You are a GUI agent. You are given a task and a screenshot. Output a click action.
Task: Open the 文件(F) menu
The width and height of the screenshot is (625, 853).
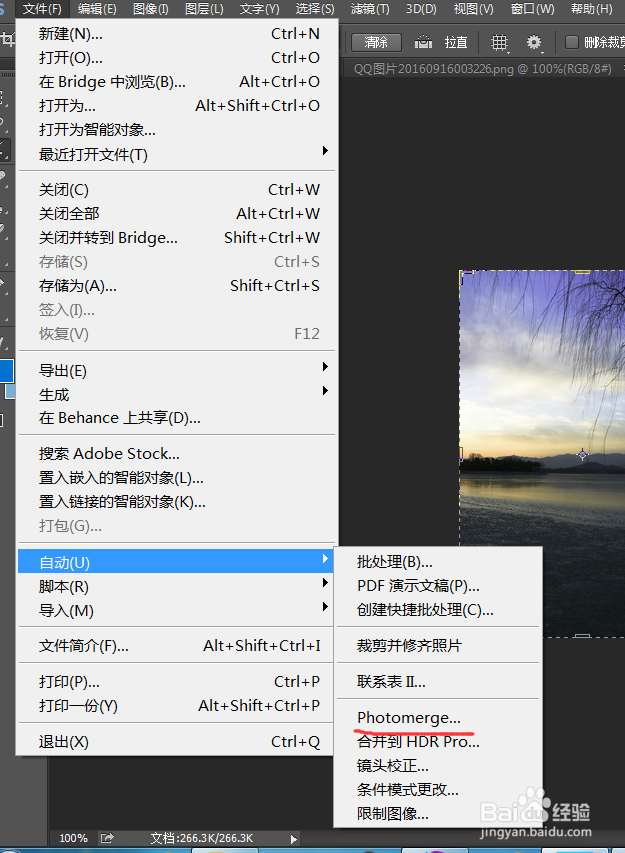click(42, 9)
